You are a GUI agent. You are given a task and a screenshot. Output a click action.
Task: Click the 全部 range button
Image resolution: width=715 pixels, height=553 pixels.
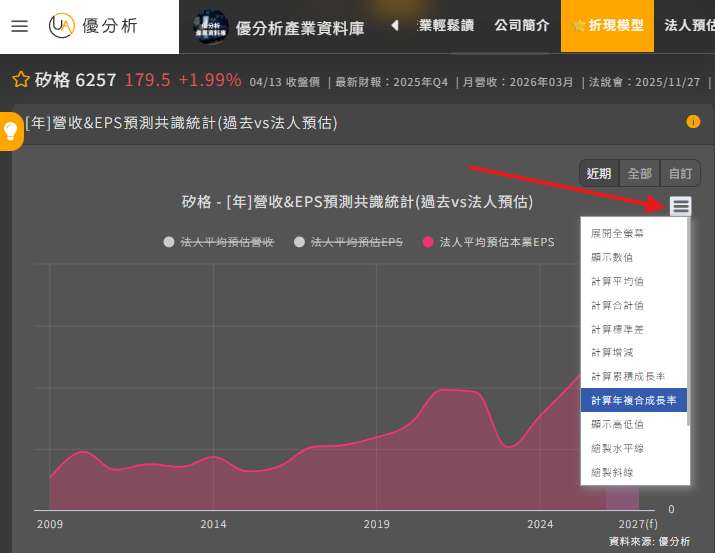click(639, 173)
